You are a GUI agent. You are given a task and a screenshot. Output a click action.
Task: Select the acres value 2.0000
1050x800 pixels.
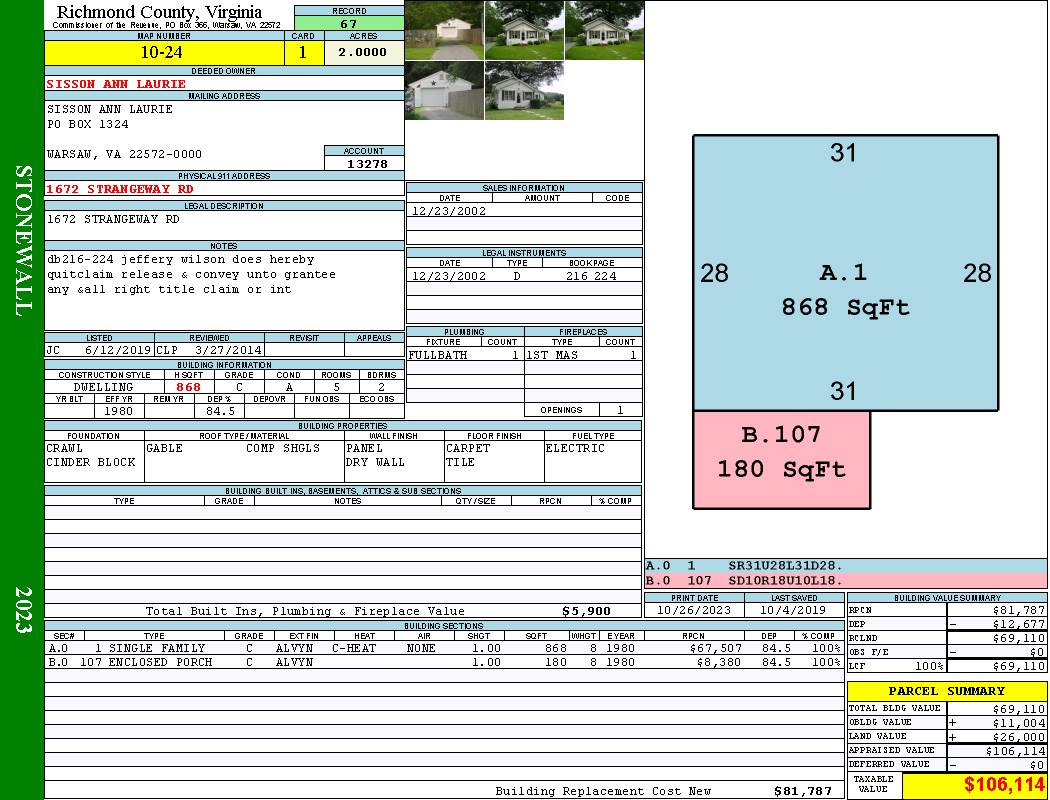click(363, 53)
